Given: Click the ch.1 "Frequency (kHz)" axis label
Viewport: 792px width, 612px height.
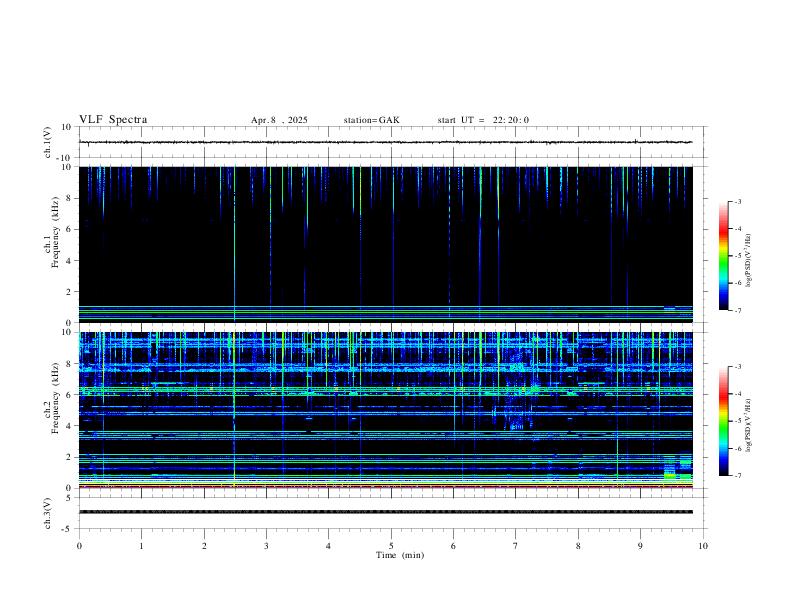Looking at the screenshot, I should tap(55, 232).
